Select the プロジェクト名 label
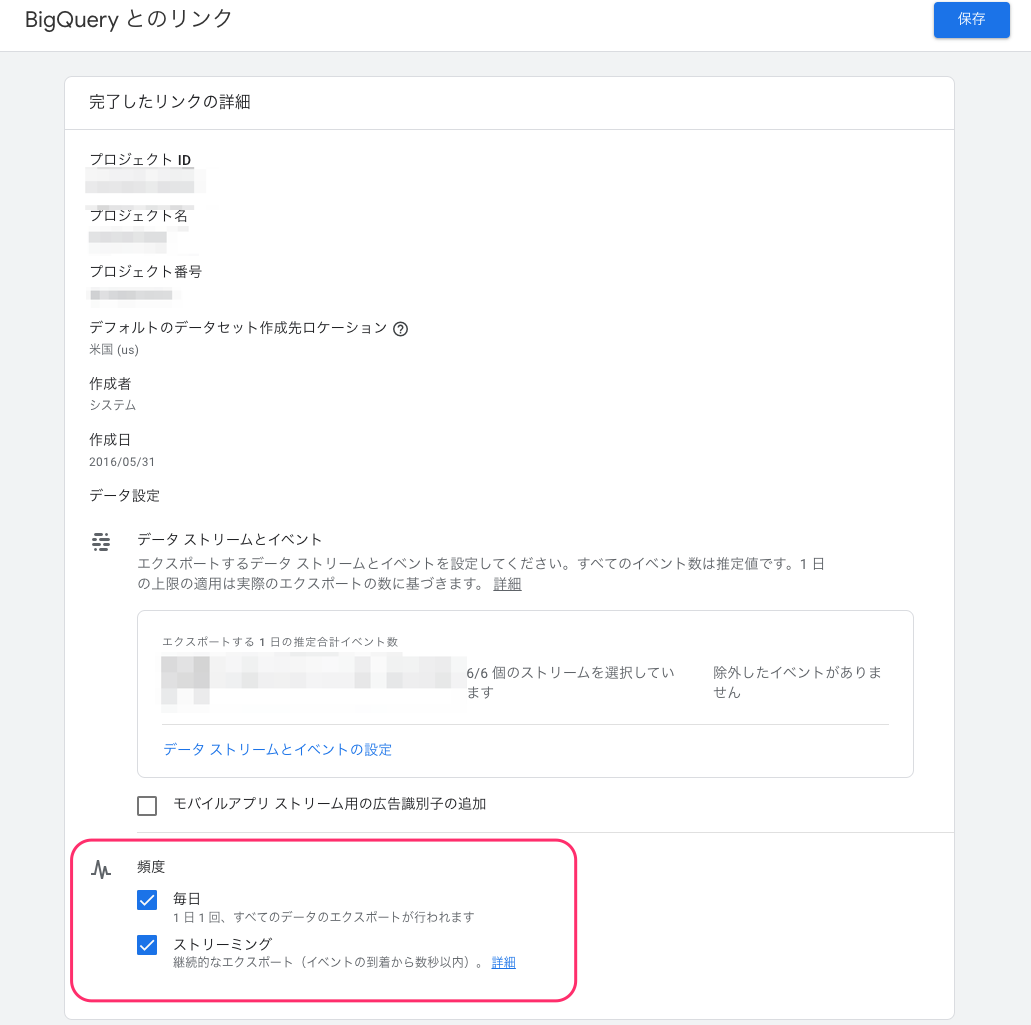1031x1025 pixels. [138, 216]
